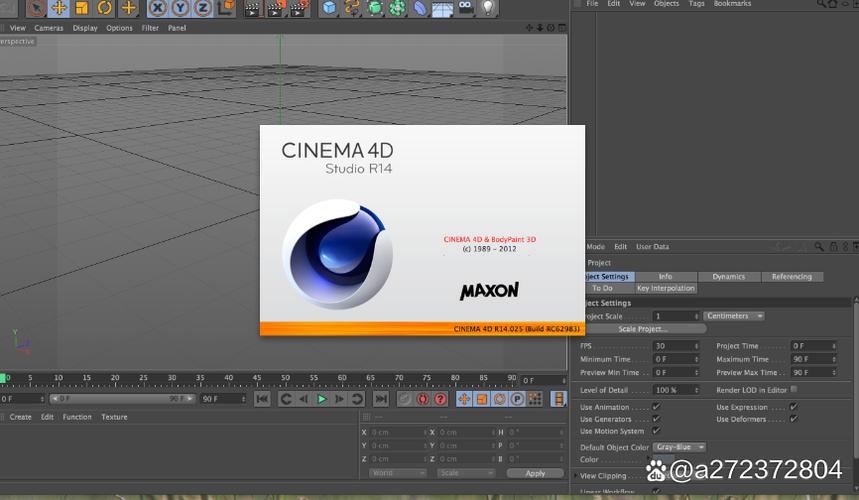Click Apply button in Coordinate Manager

[535, 473]
